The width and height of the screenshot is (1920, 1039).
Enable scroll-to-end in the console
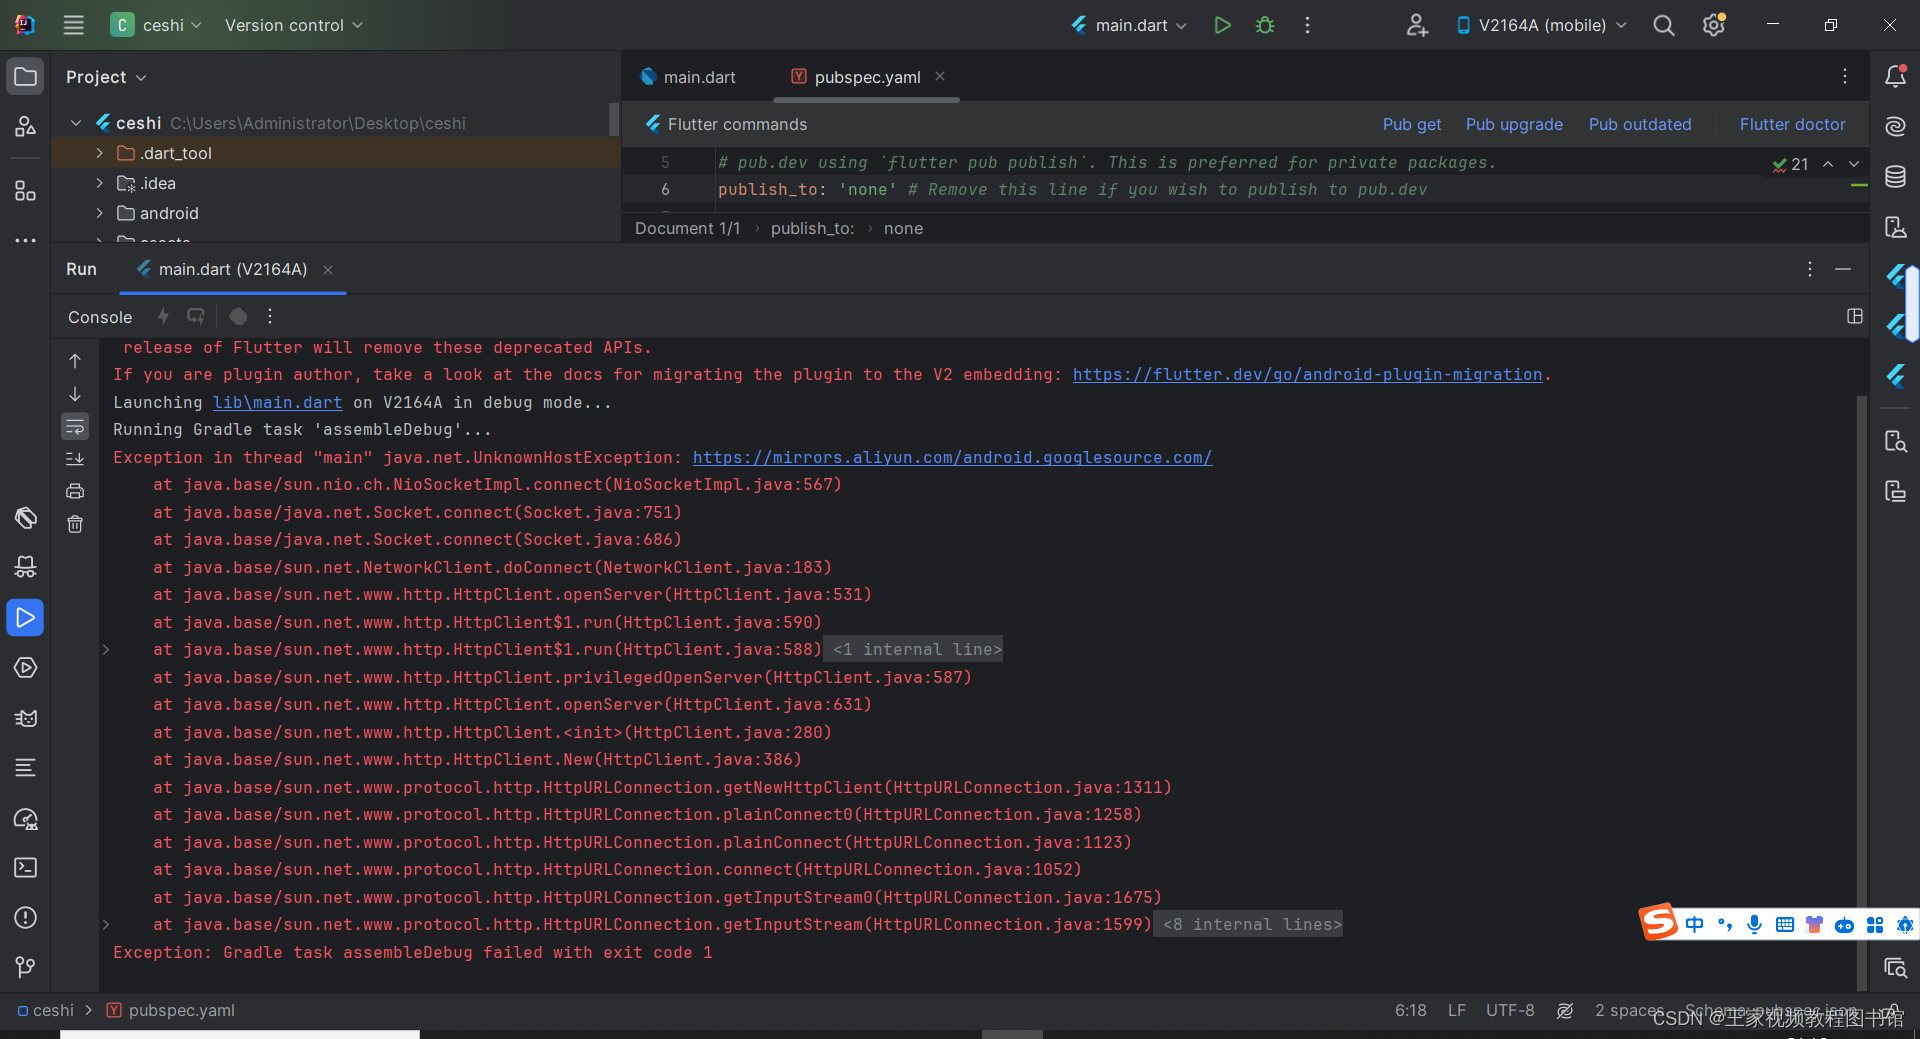75,459
